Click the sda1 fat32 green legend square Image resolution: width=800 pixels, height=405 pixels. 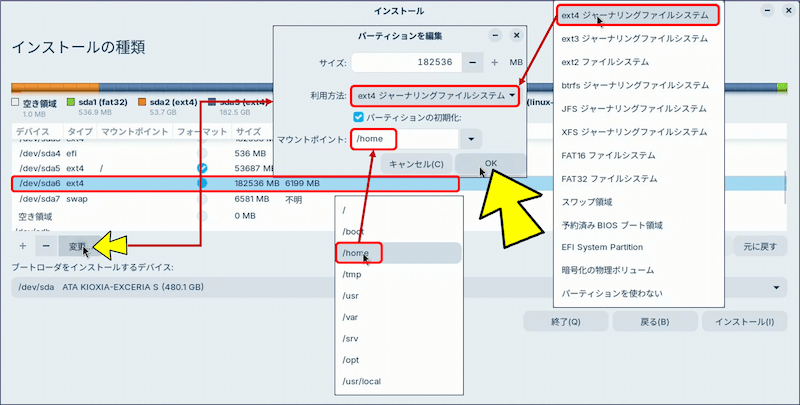coord(71,102)
